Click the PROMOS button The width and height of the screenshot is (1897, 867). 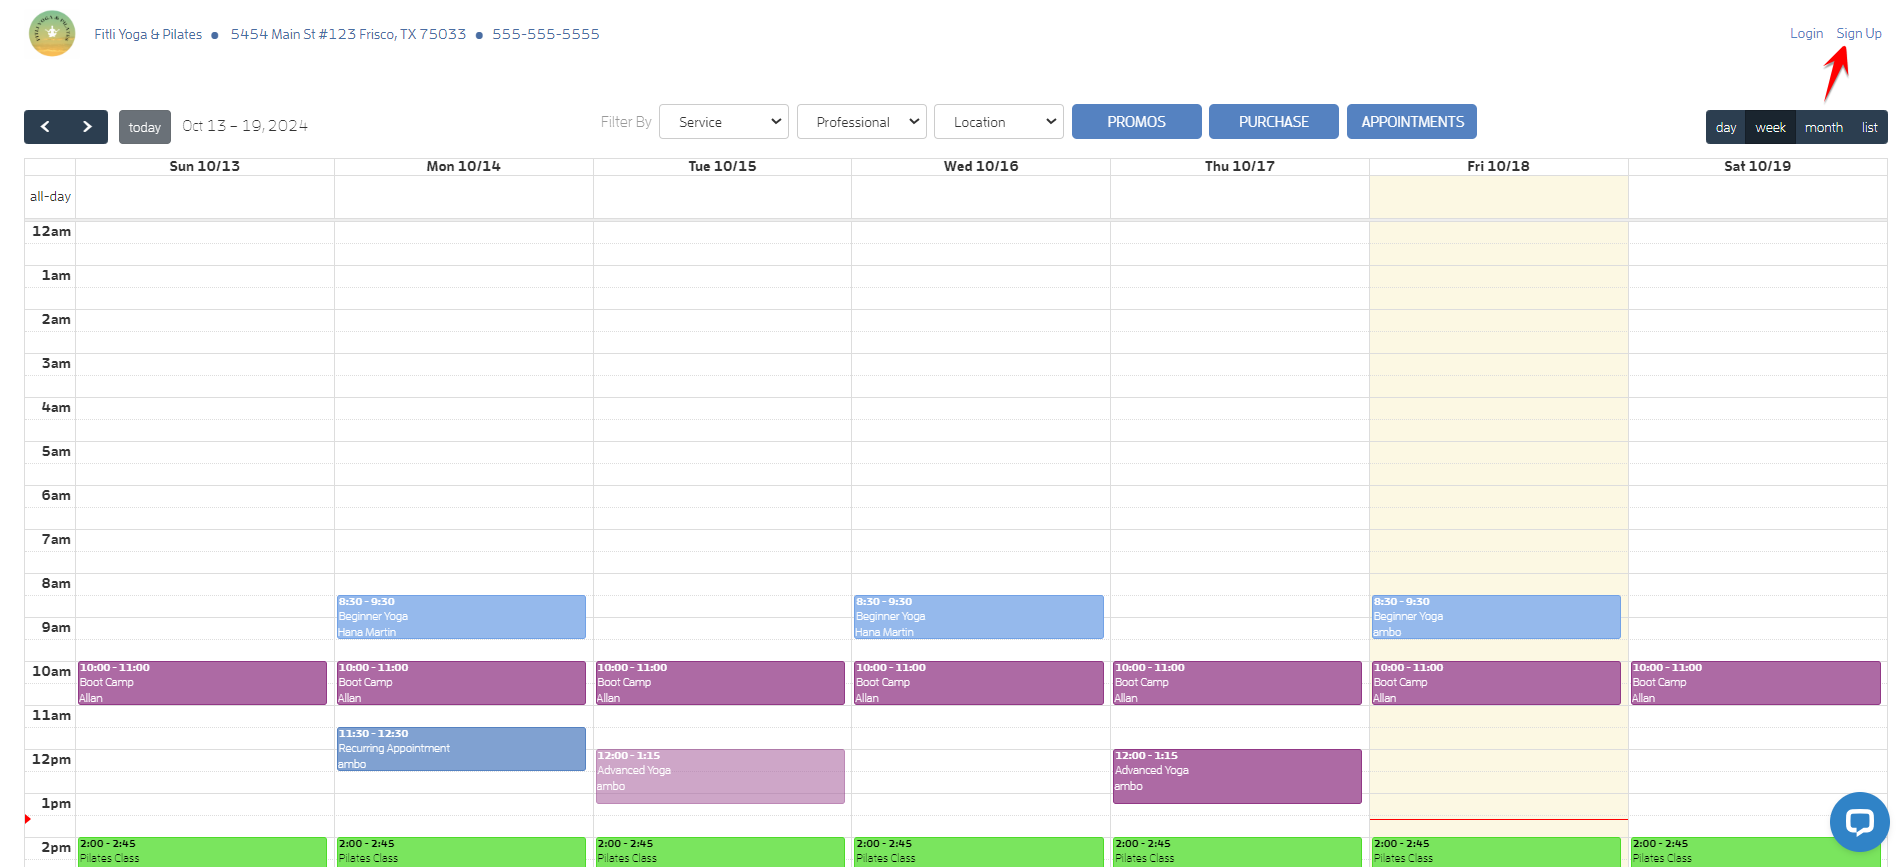coord(1137,122)
